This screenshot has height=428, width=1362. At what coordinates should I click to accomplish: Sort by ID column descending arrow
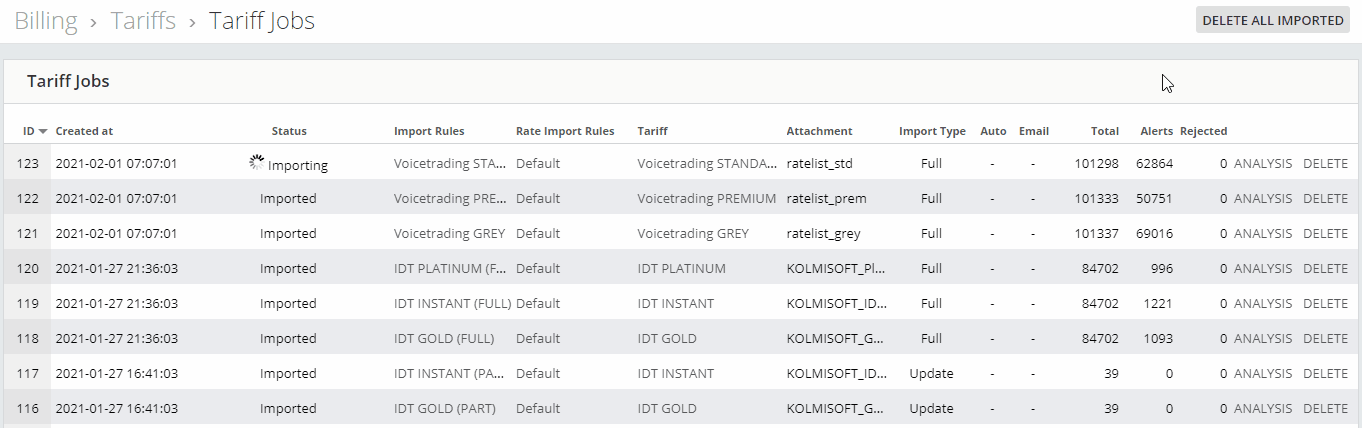click(x=43, y=132)
